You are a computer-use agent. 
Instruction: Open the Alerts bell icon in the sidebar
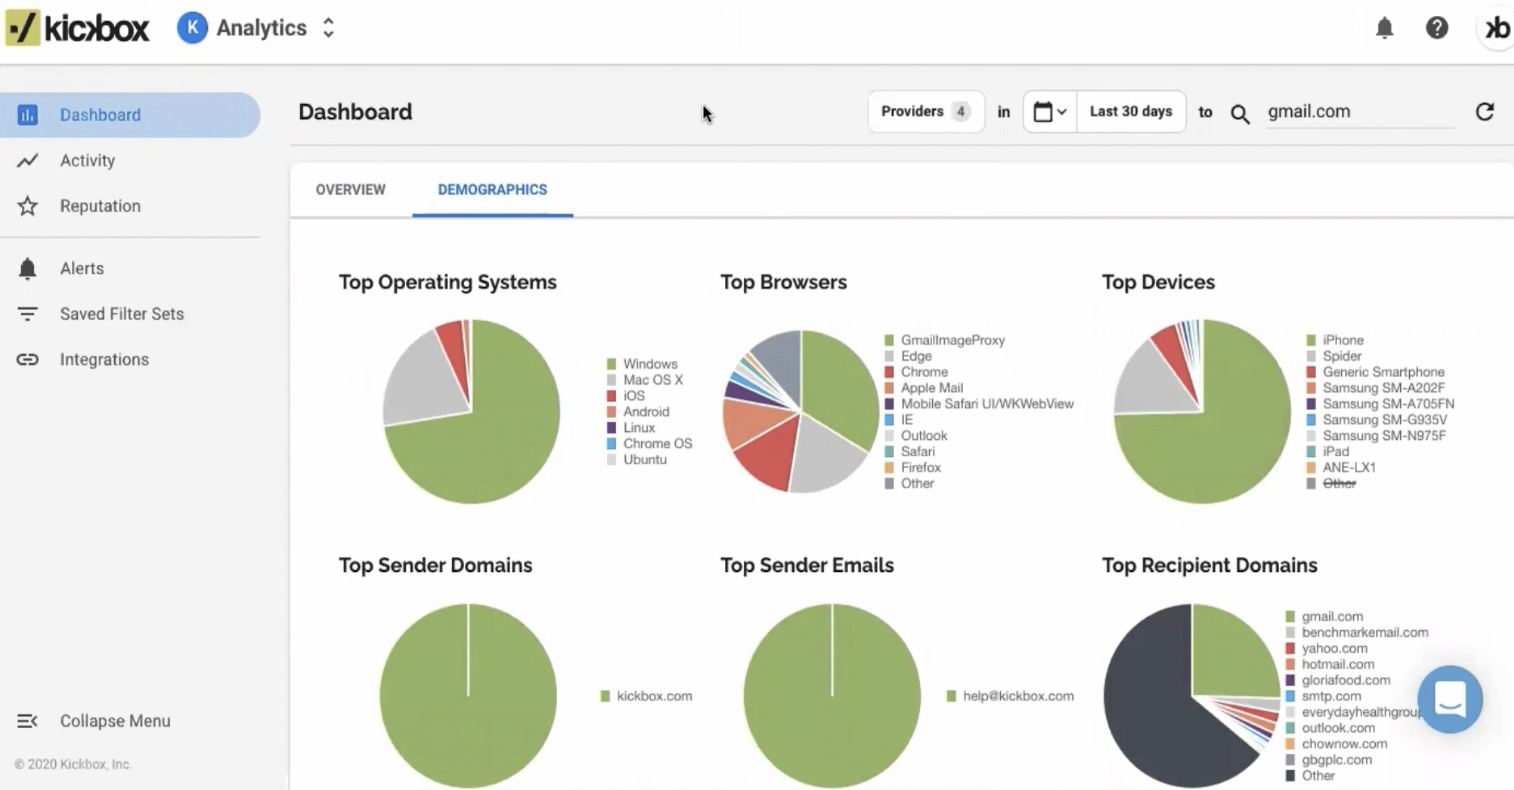coord(28,268)
